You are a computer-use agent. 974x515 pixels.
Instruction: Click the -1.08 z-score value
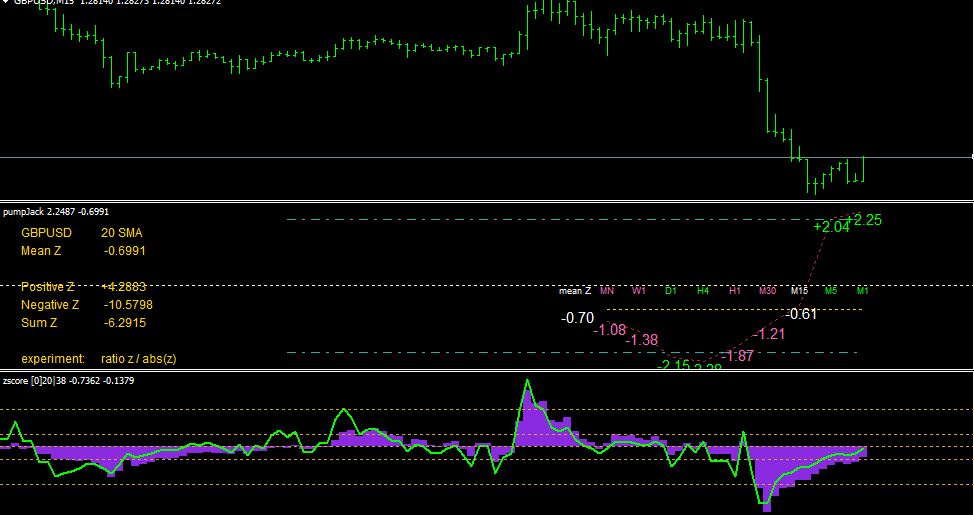[609, 330]
